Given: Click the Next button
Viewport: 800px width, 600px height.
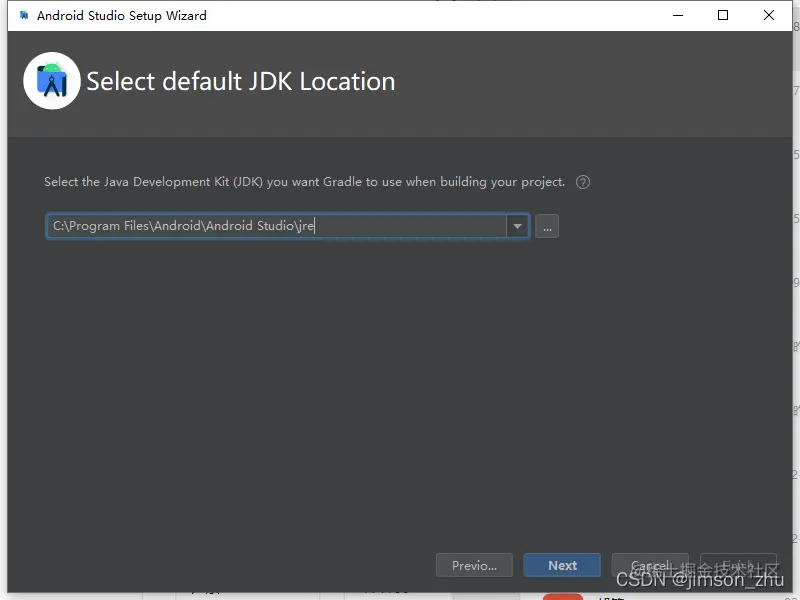Looking at the screenshot, I should 562,565.
